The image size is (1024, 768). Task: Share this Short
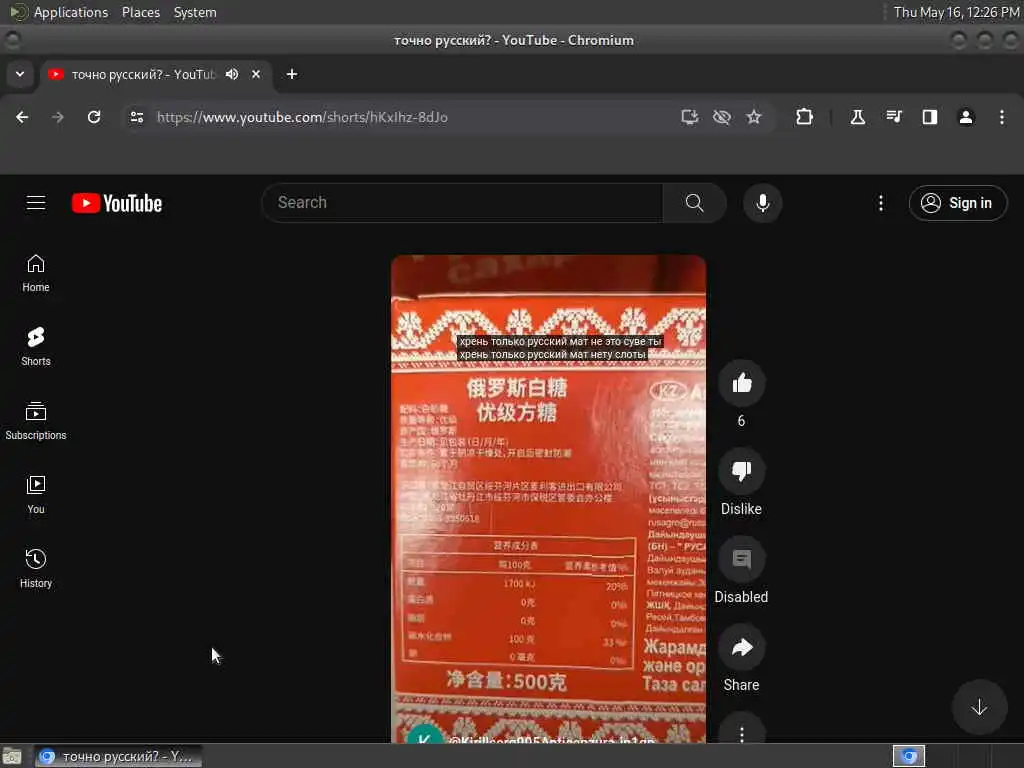(x=741, y=647)
